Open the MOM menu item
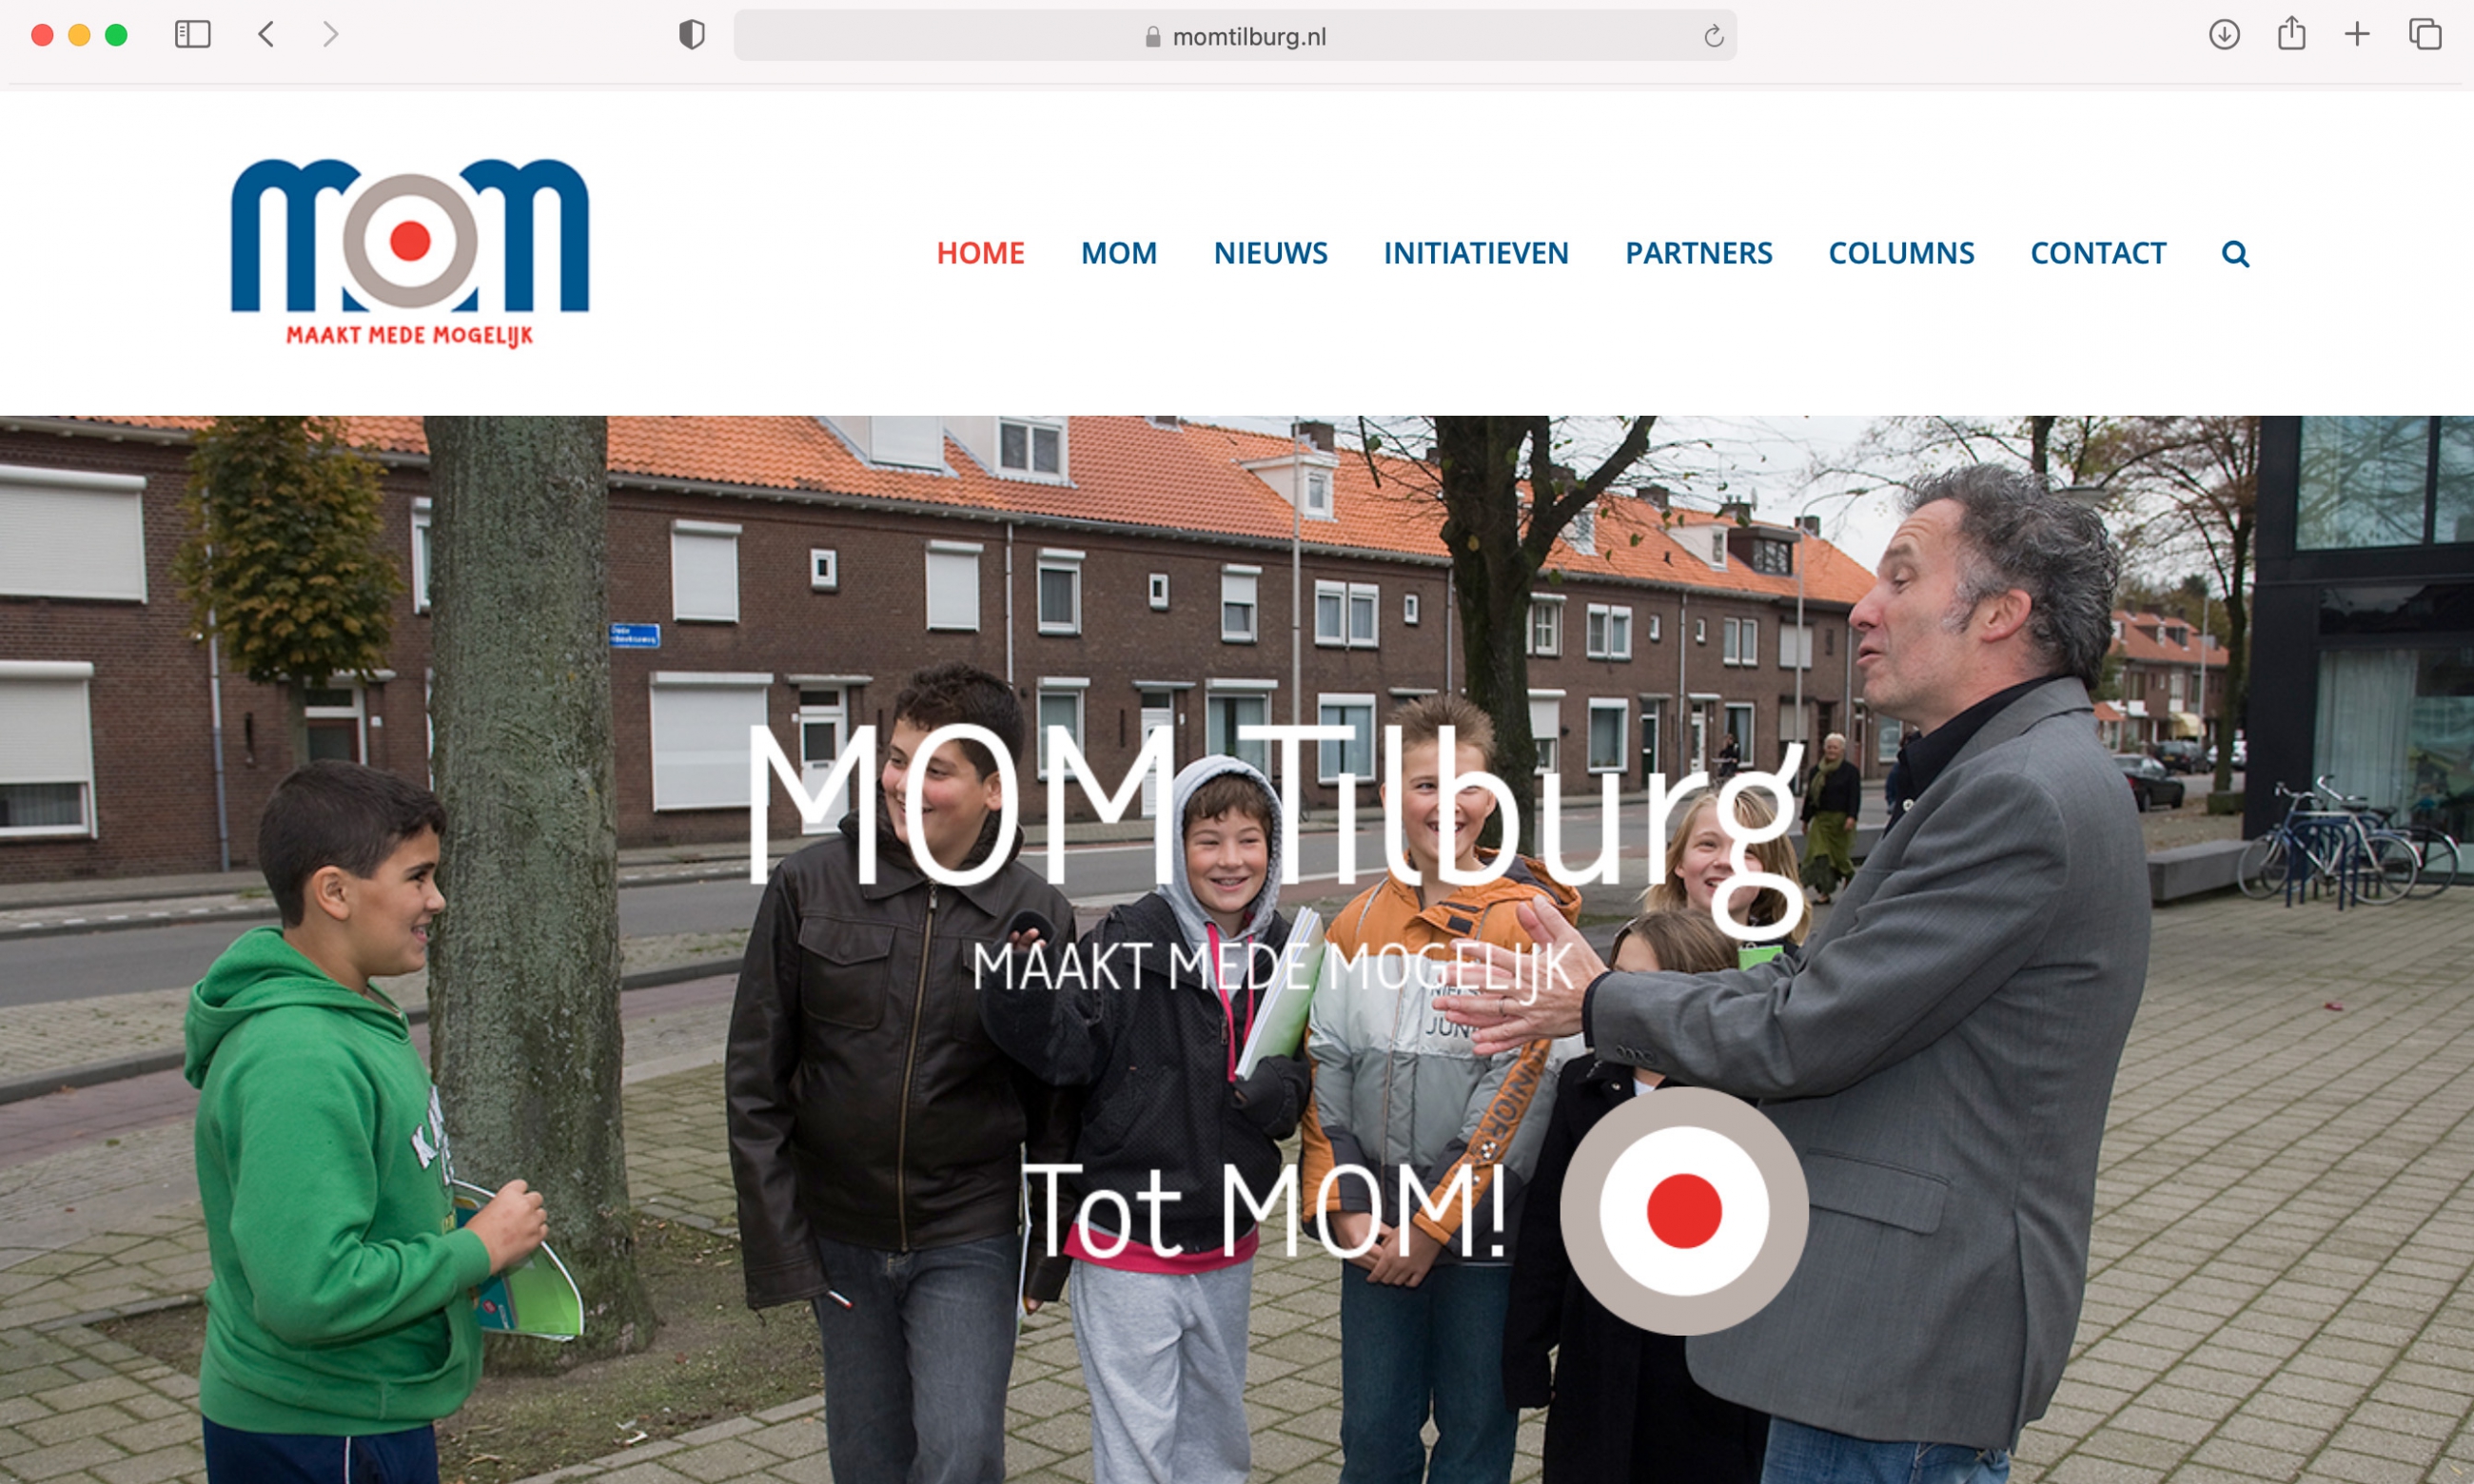 coord(1119,253)
